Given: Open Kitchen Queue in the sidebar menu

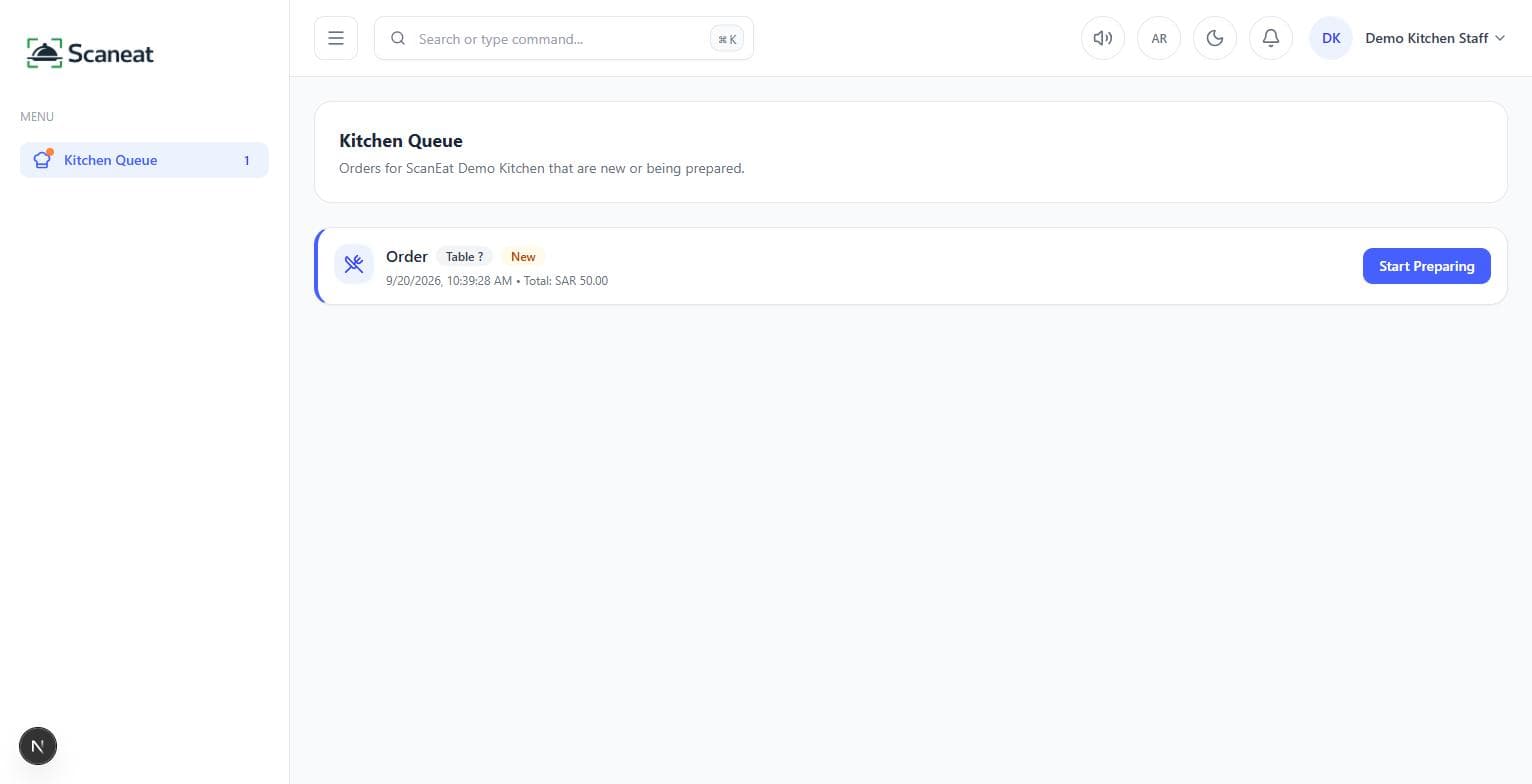Looking at the screenshot, I should [x=144, y=160].
